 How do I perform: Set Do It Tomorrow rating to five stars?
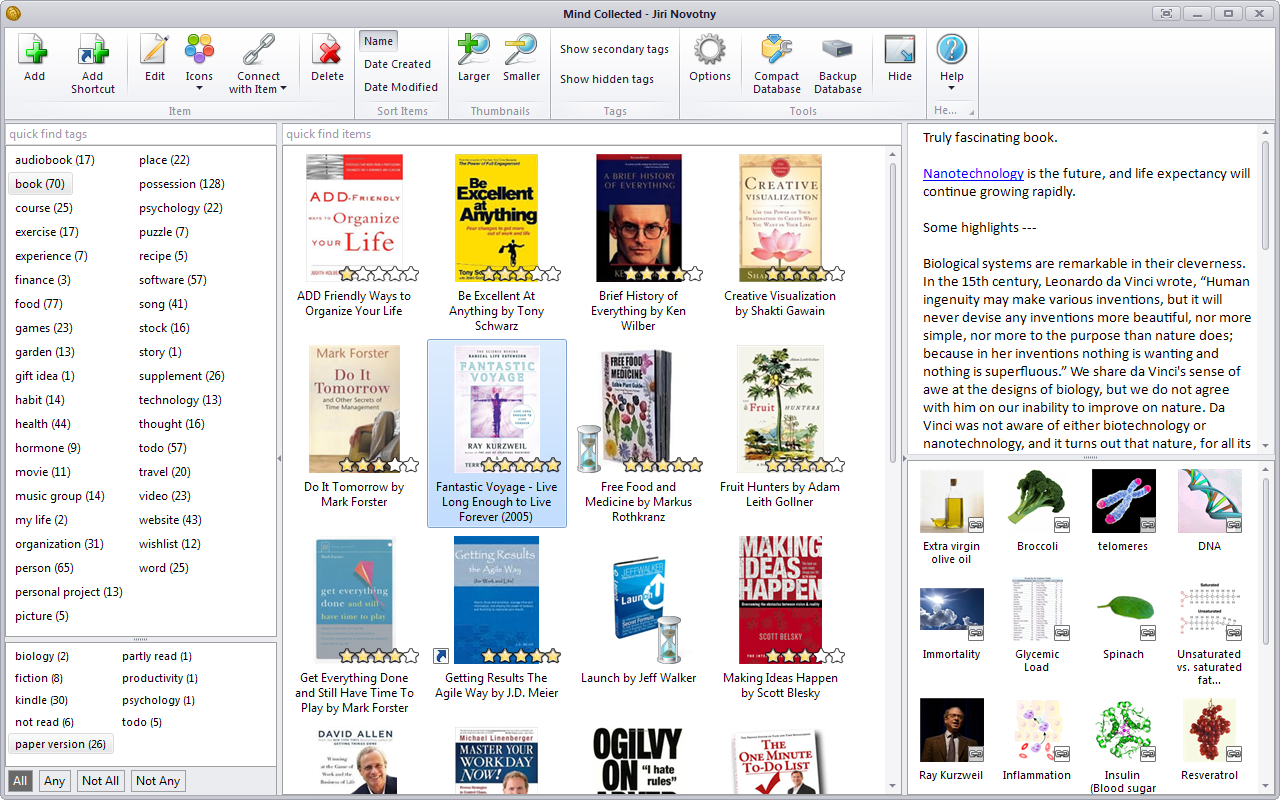pyautogui.click(x=411, y=464)
